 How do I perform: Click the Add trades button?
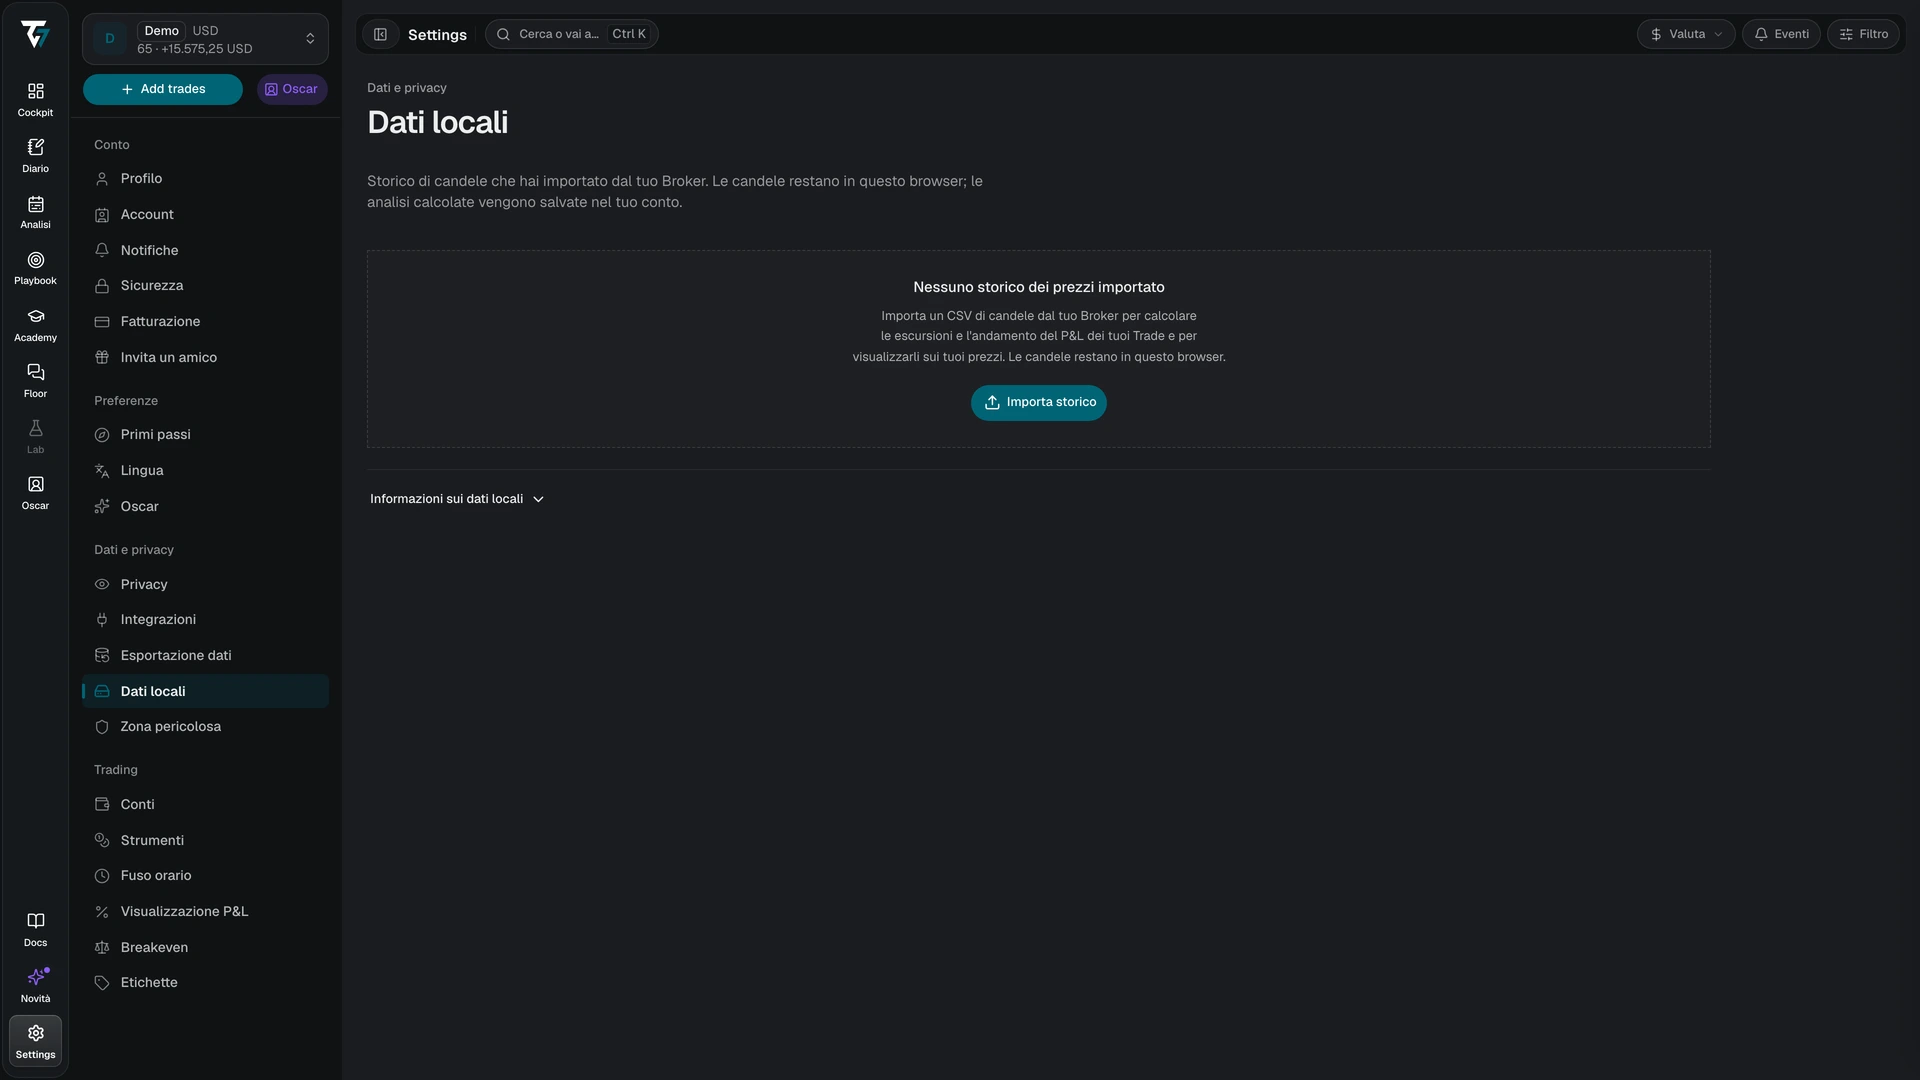pos(163,89)
